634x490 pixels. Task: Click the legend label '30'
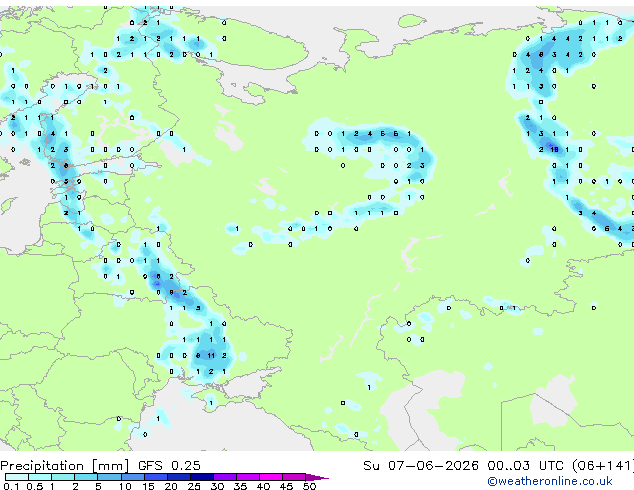[x=217, y=486]
